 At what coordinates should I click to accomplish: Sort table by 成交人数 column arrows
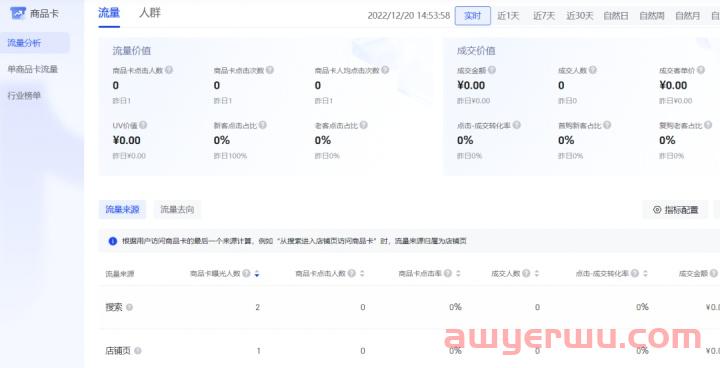(537, 274)
